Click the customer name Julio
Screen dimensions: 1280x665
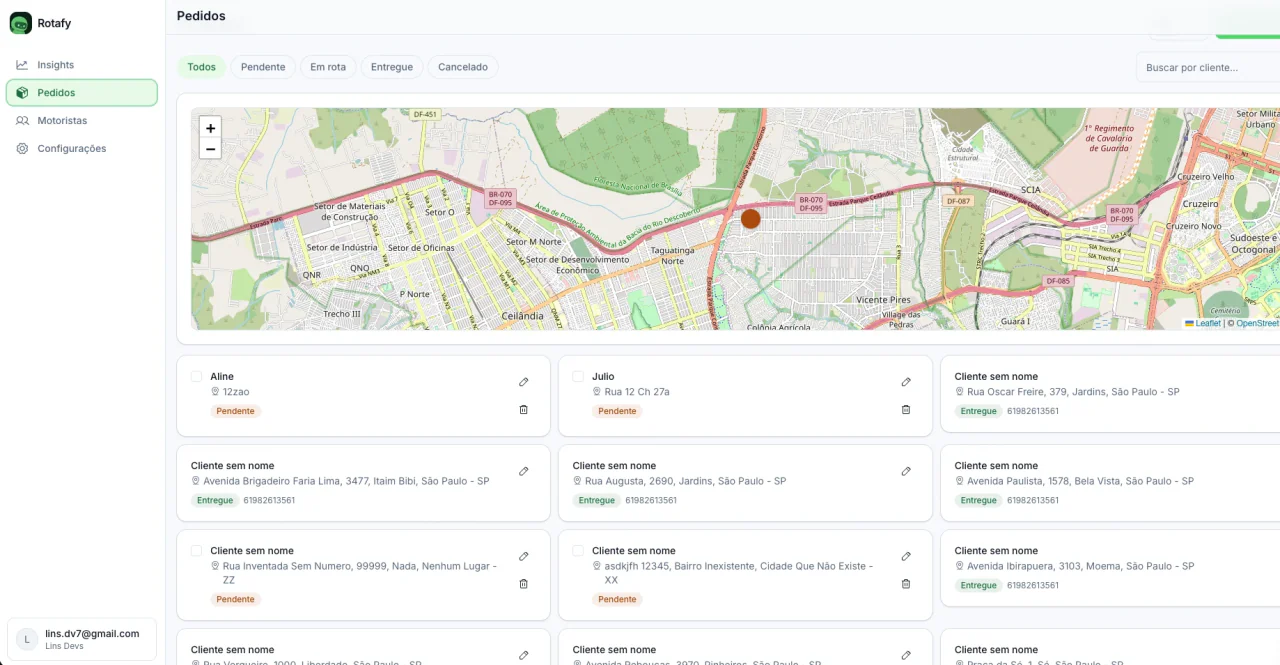pyautogui.click(x=603, y=377)
